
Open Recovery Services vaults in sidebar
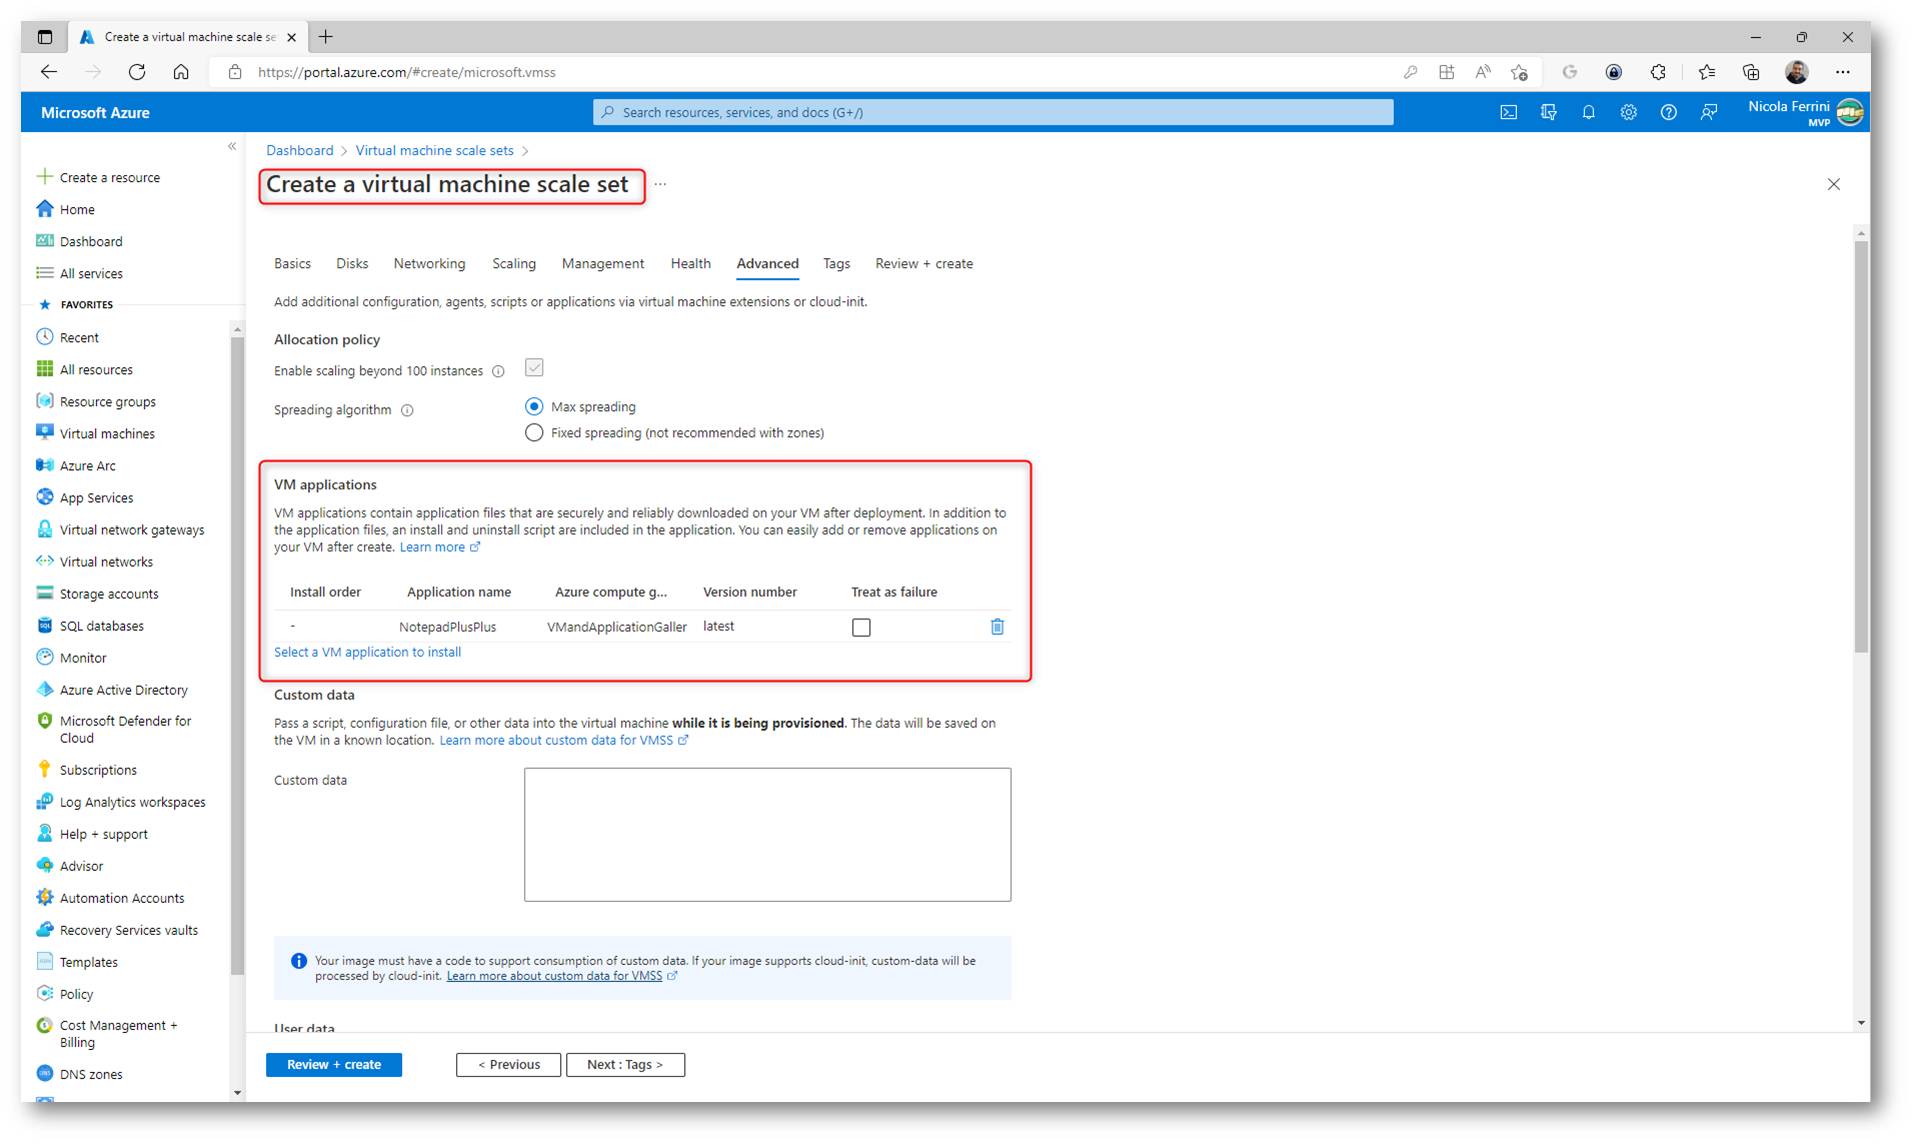point(128,930)
